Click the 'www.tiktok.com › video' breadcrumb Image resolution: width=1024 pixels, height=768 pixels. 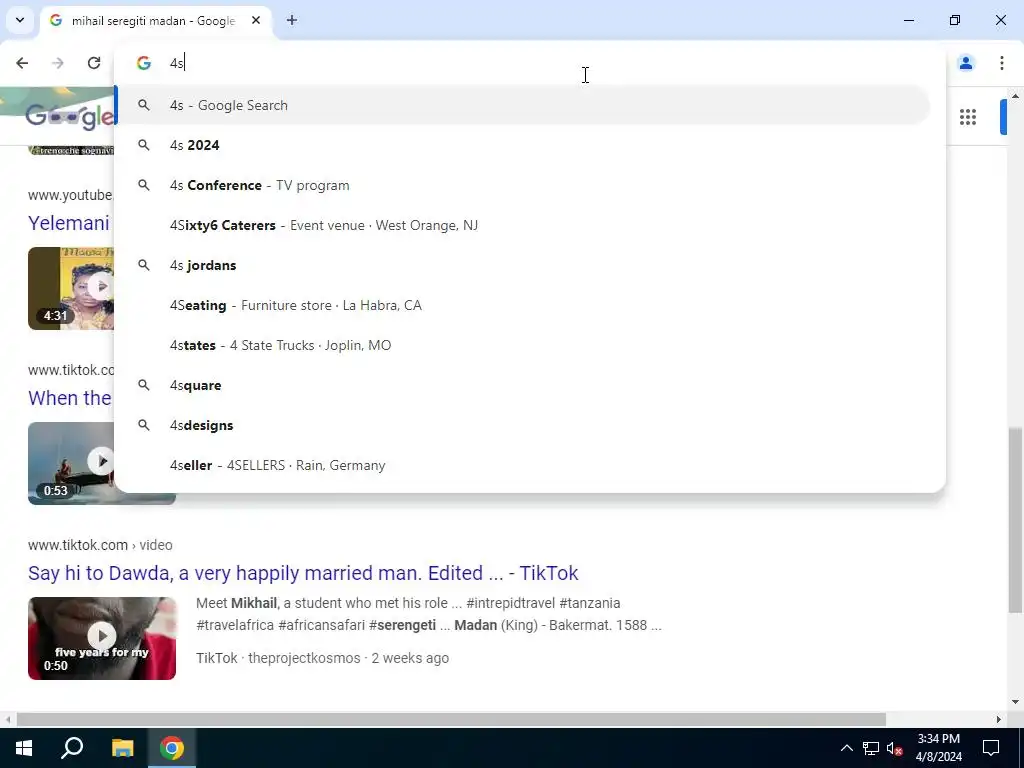pyautogui.click(x=101, y=545)
